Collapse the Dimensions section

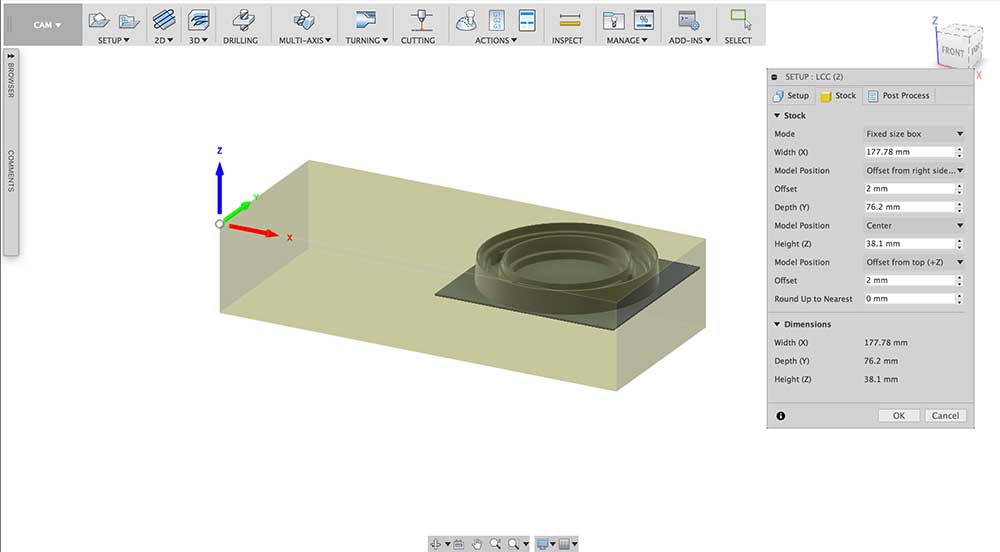coord(777,324)
